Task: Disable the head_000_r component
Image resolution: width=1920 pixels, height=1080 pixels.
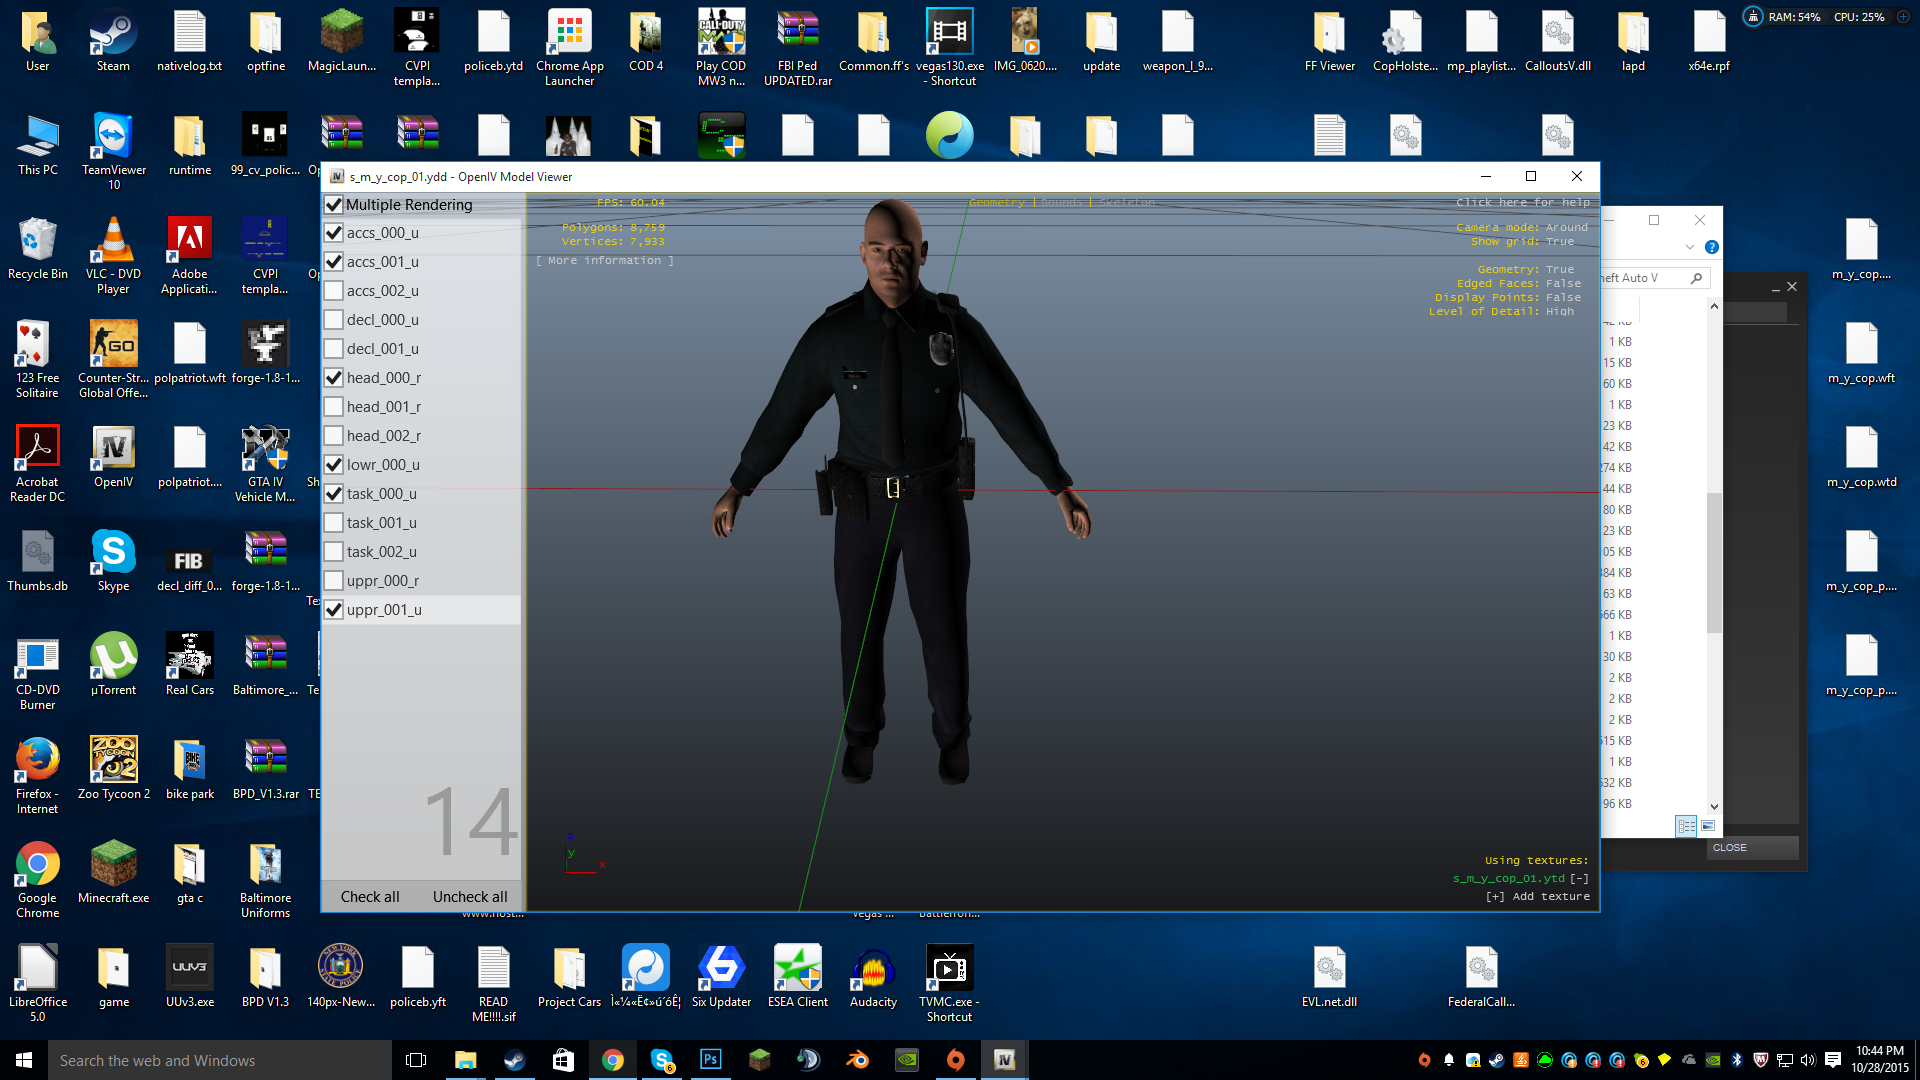Action: pyautogui.click(x=334, y=378)
